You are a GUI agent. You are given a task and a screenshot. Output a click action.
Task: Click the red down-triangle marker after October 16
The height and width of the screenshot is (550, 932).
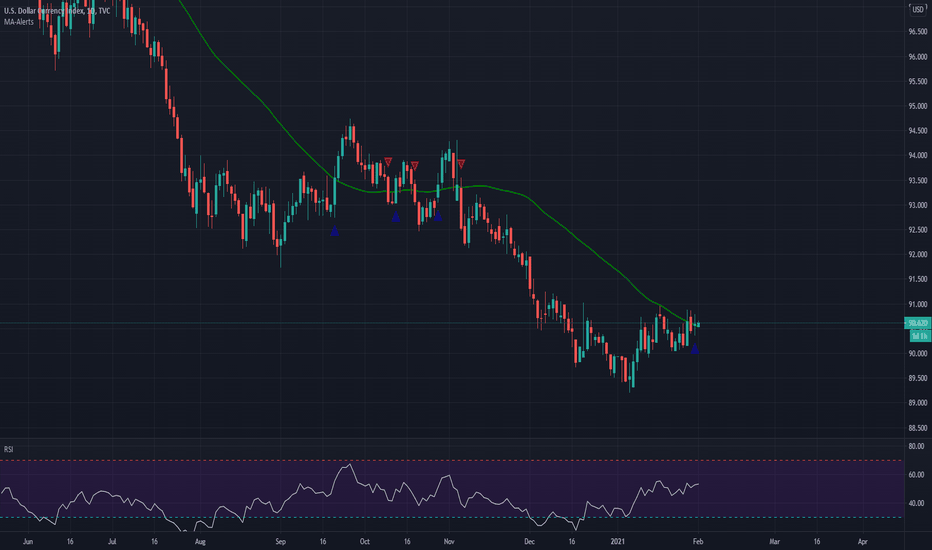click(x=414, y=166)
